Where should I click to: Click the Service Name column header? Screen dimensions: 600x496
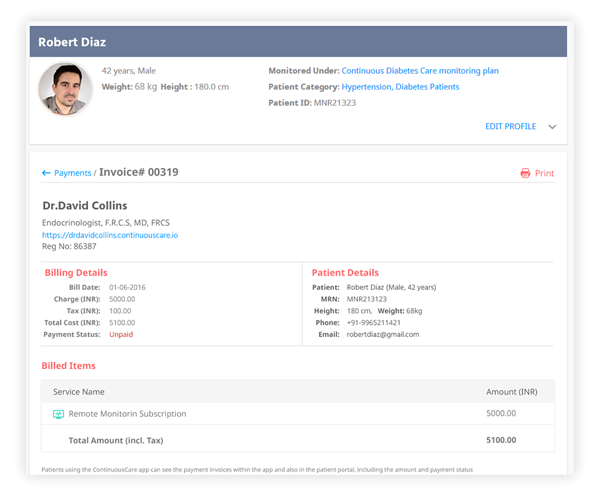[78, 392]
